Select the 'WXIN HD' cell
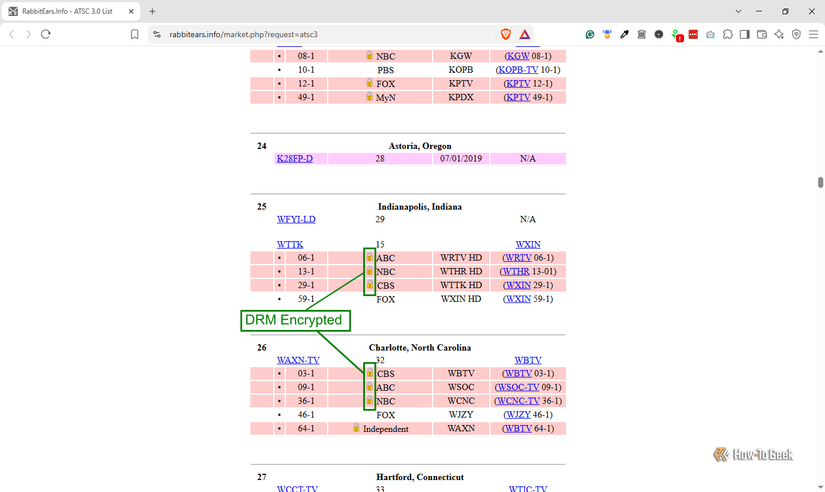The height and width of the screenshot is (492, 825). pos(461,299)
